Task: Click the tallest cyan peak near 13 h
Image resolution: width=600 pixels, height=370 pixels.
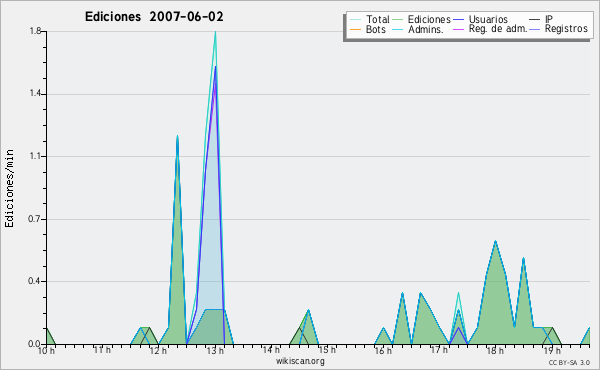Action: point(215,32)
